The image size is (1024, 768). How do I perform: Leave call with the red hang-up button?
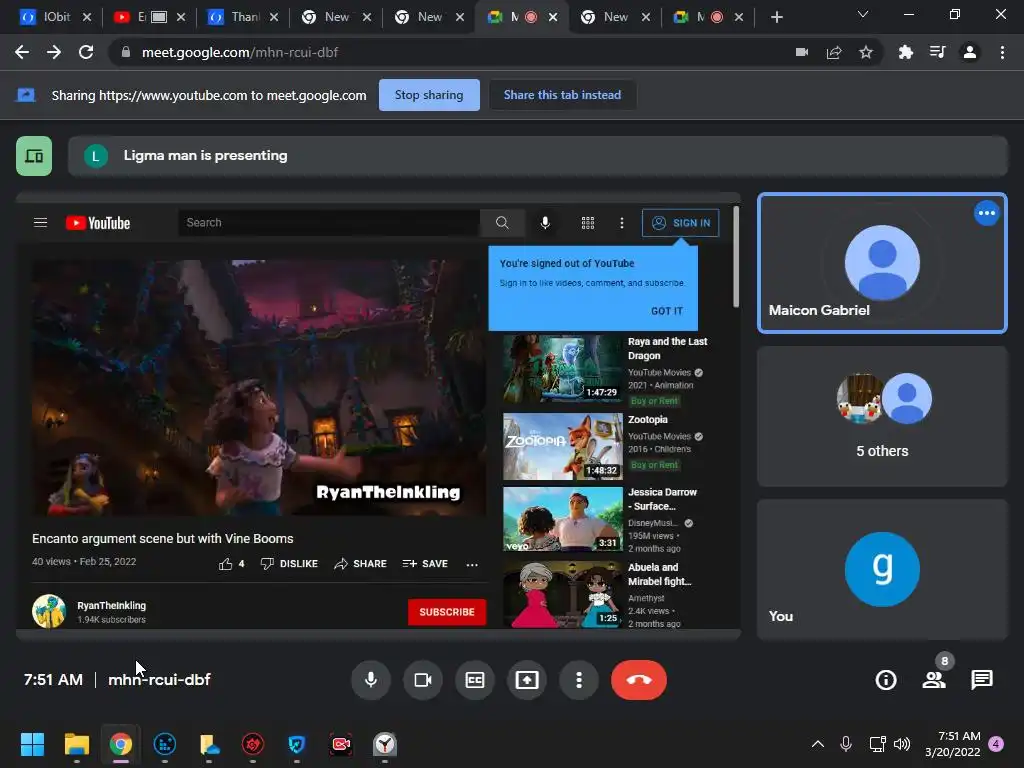(639, 680)
